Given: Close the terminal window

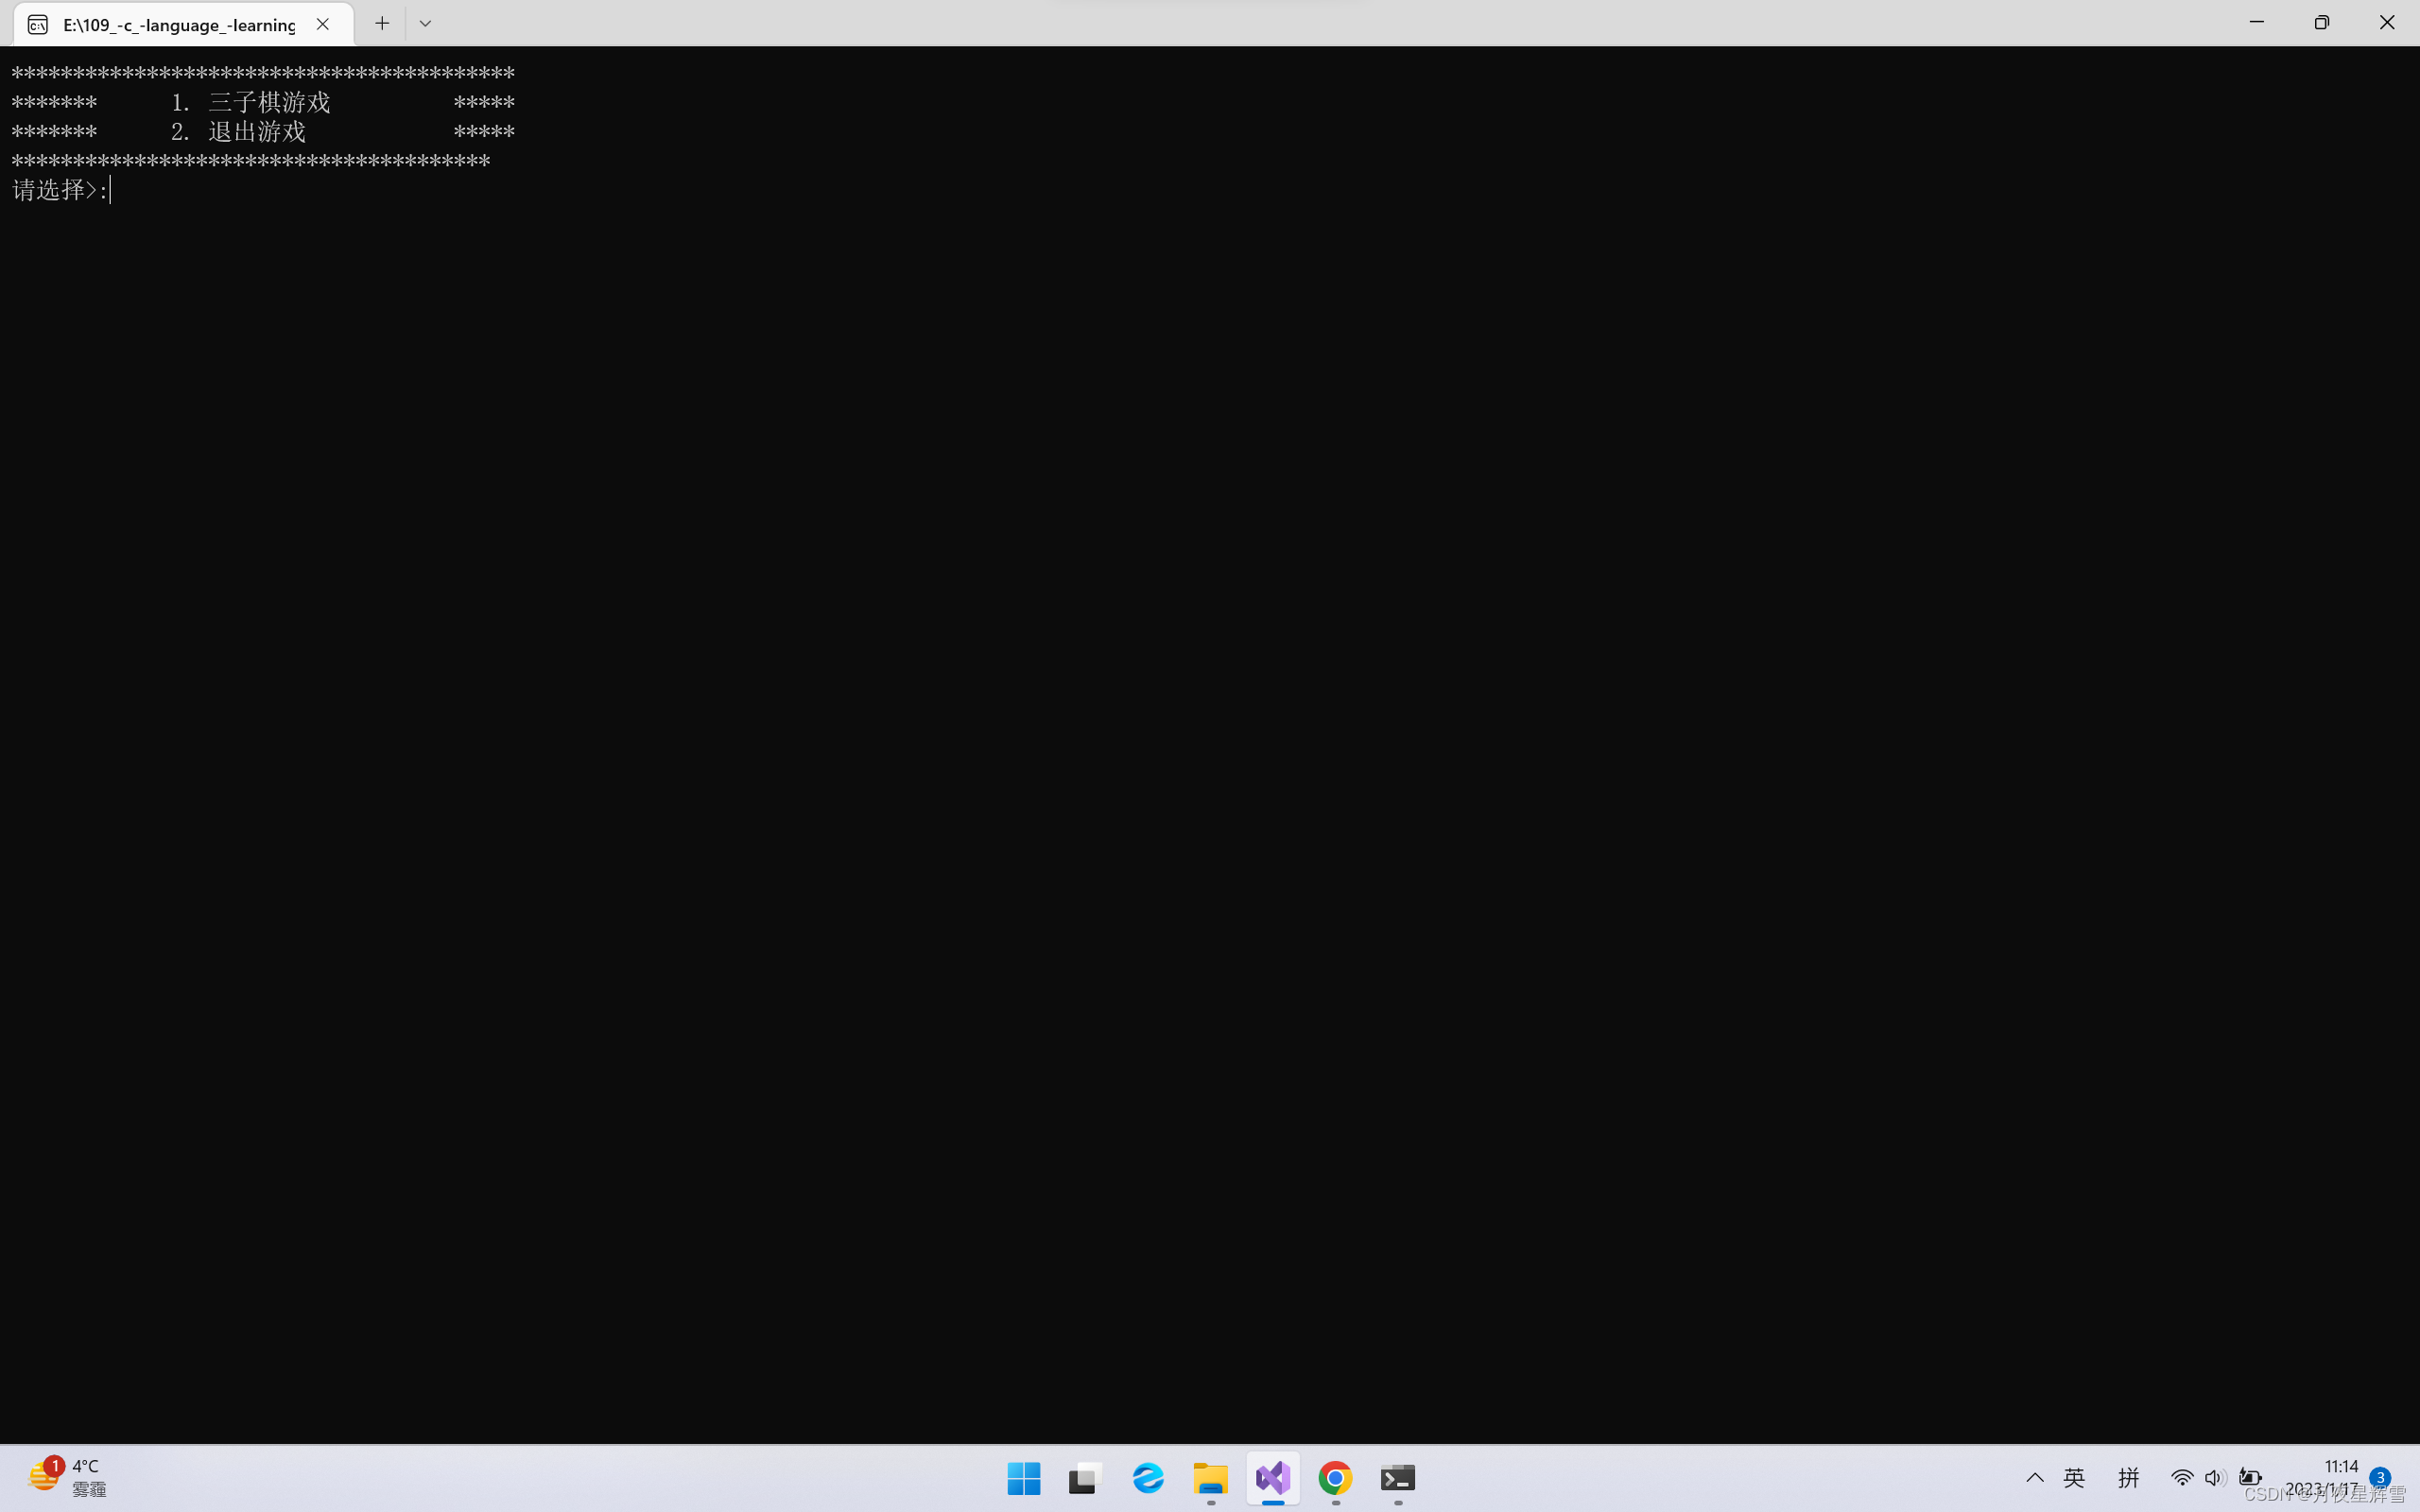Looking at the screenshot, I should point(2386,22).
